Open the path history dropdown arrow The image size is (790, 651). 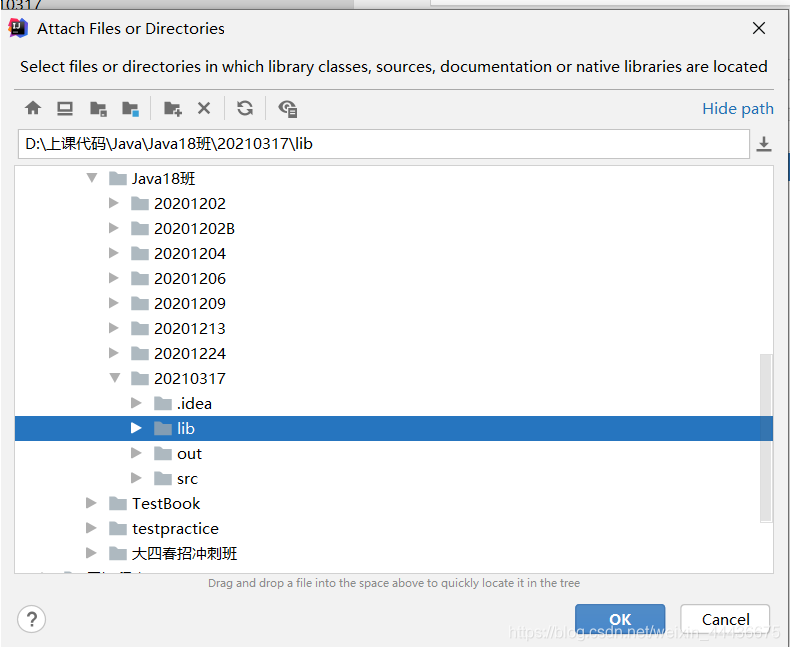coord(764,144)
